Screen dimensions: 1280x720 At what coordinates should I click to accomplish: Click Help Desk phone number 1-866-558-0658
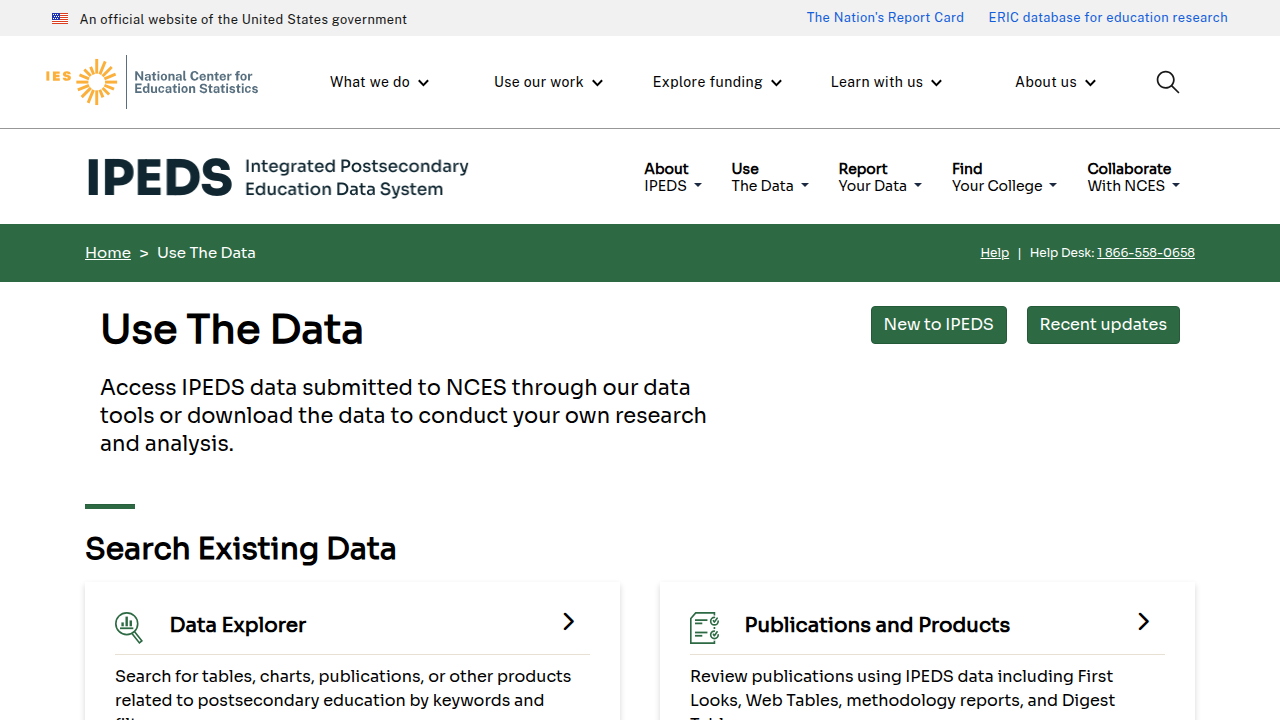click(1146, 253)
